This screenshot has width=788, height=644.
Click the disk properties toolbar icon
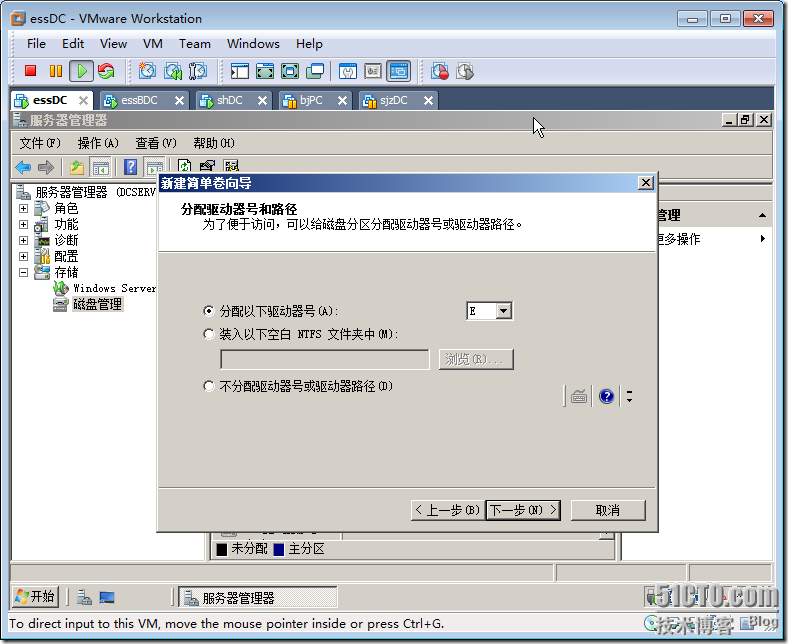pyautogui.click(x=207, y=166)
